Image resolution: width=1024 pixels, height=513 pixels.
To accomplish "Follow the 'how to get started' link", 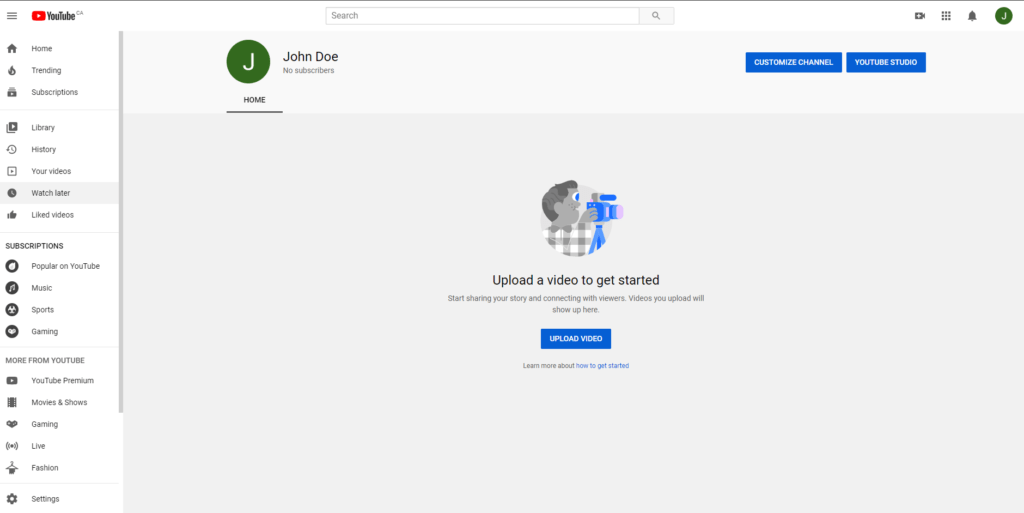I will click(x=602, y=366).
